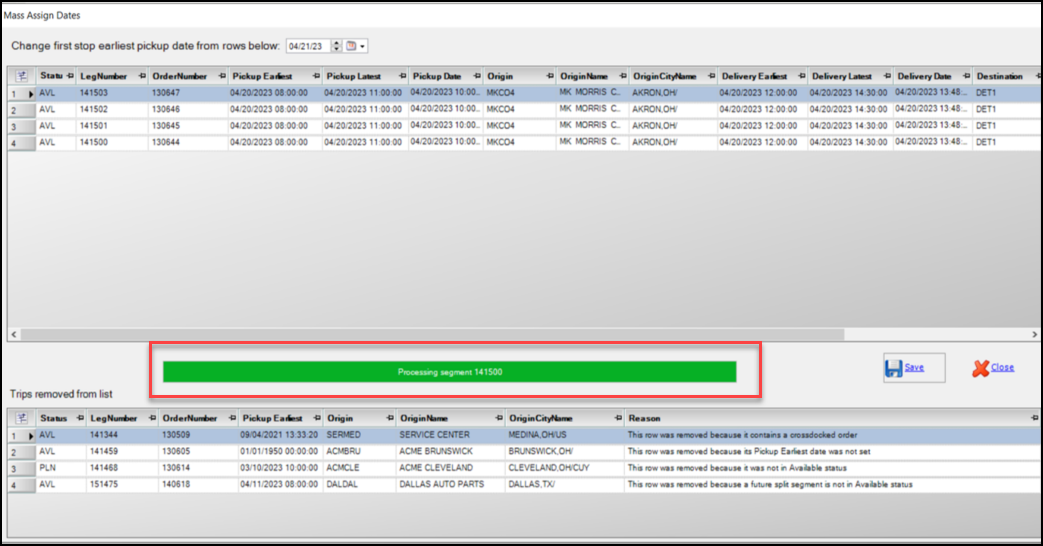
Task: Click the ACME CLEVELAND origin name cell
Action: point(450,468)
